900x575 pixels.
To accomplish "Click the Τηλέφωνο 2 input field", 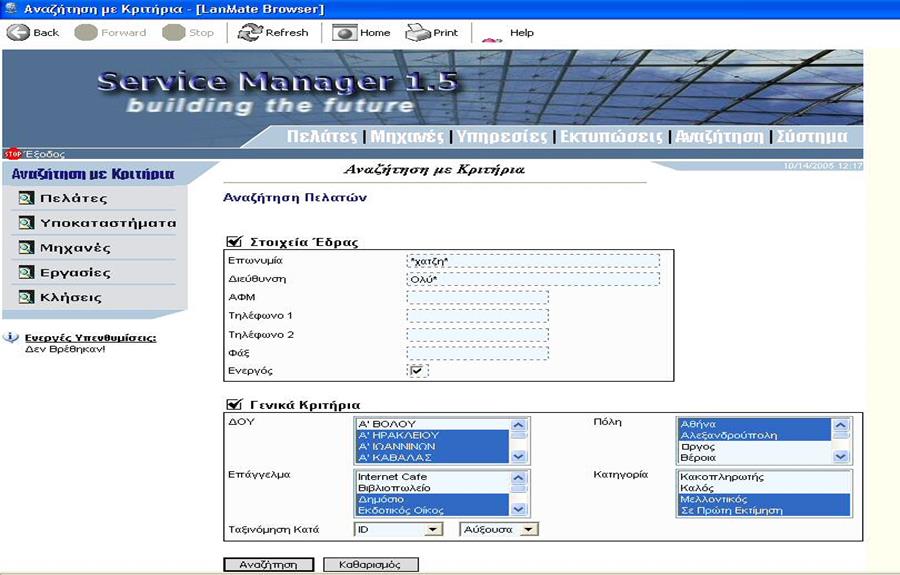I will [478, 335].
